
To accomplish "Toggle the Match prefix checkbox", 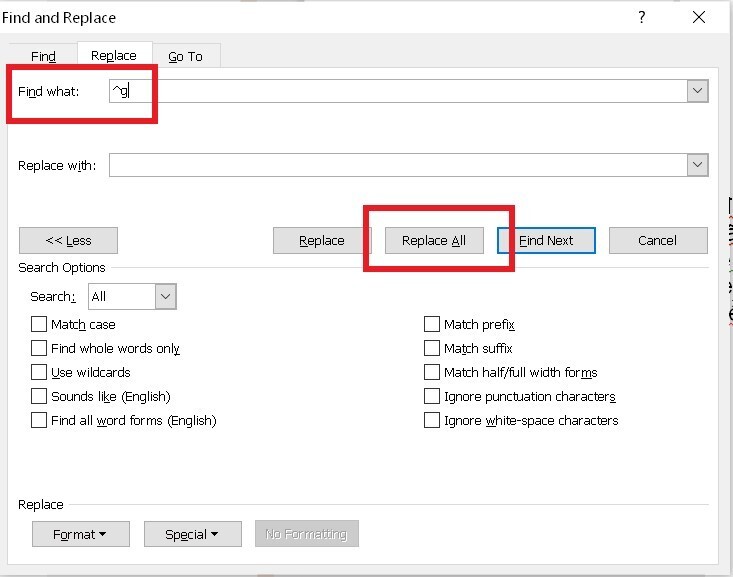I will (x=431, y=324).
